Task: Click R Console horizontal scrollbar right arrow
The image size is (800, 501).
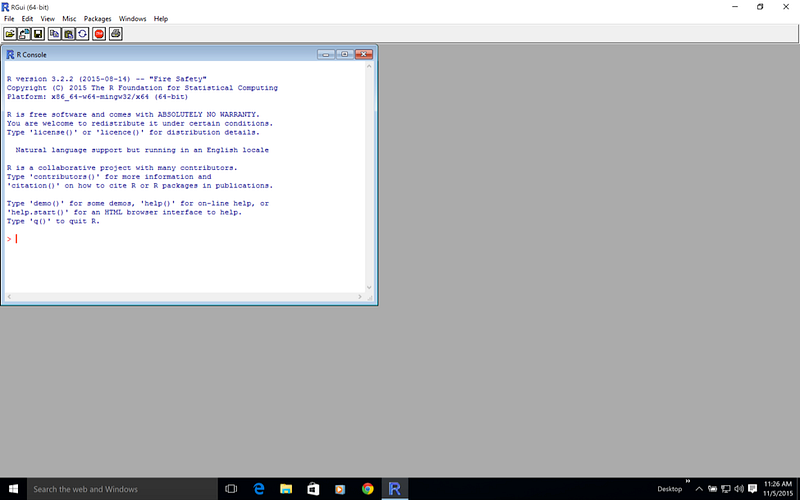Action: [x=360, y=296]
